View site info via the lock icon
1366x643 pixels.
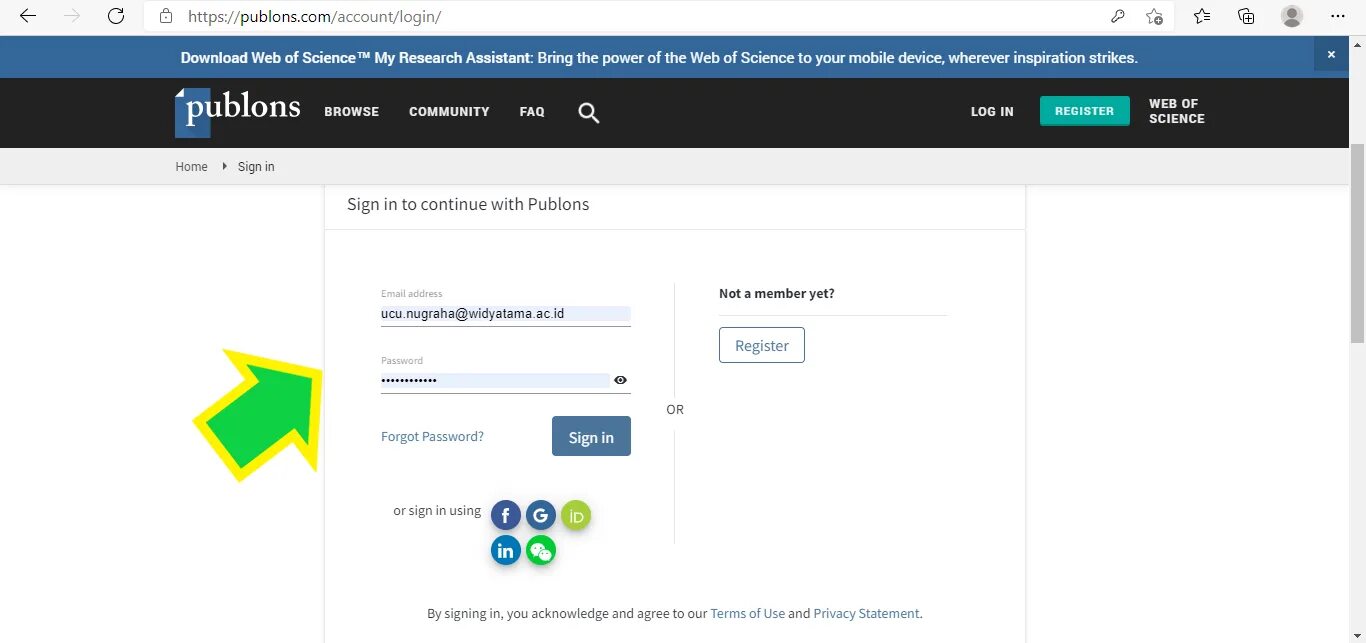[166, 16]
